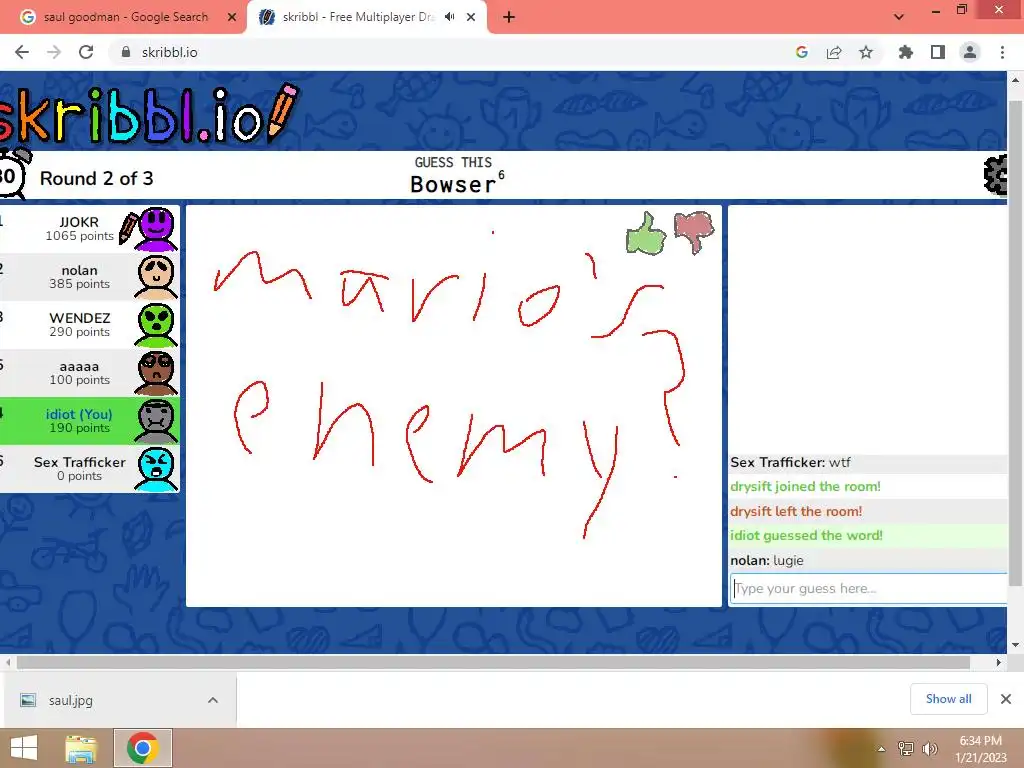Click the scroll down arrow
This screenshot has width=1024, height=768.
(x=1016, y=645)
